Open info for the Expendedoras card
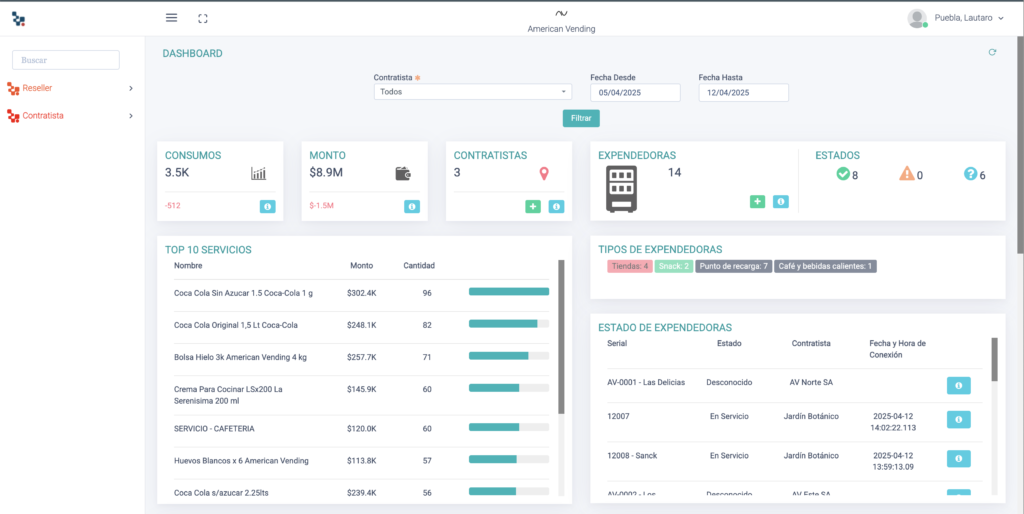The image size is (1024, 514). (x=781, y=201)
